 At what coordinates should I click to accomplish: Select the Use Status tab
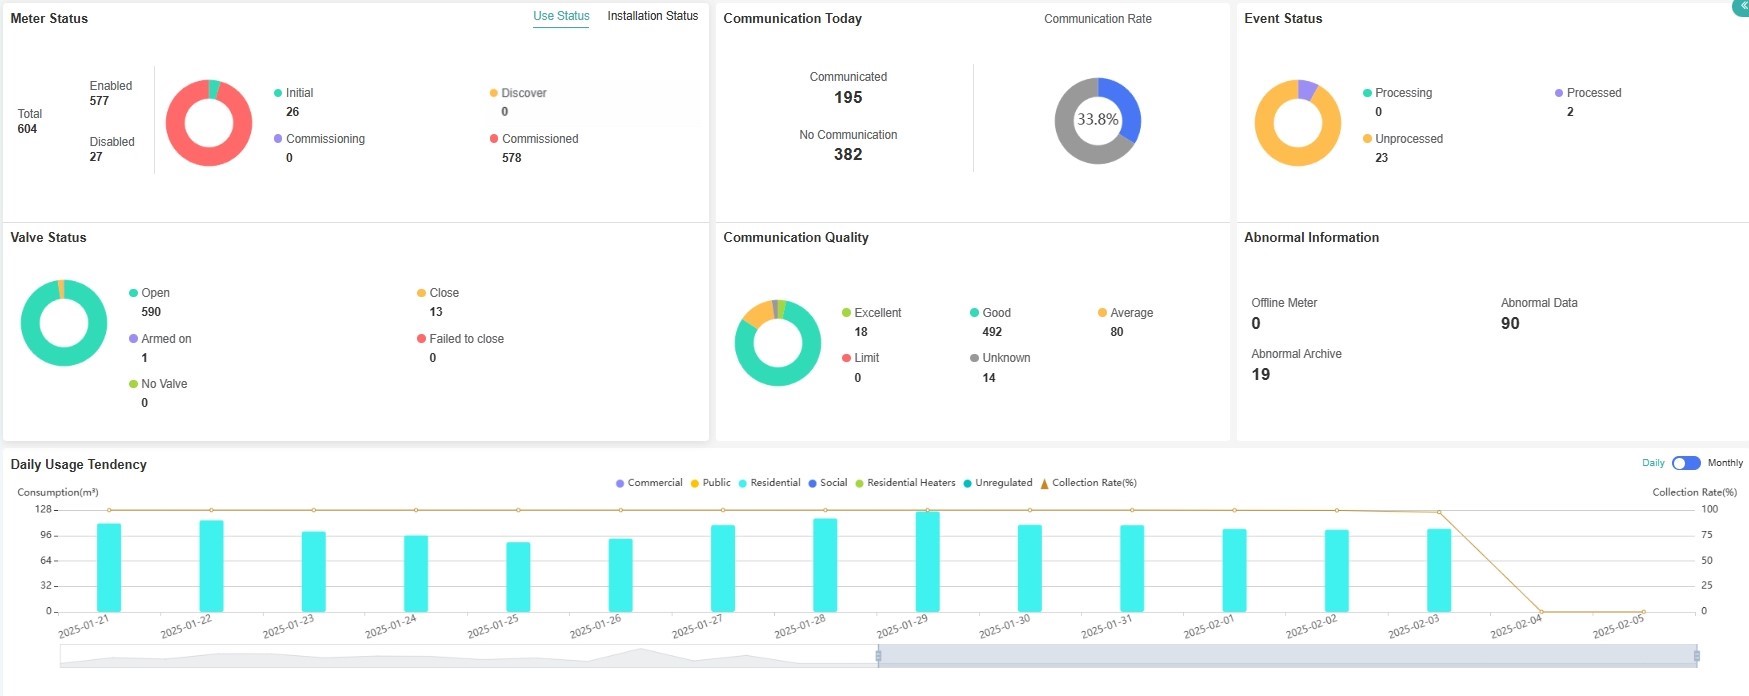tap(561, 16)
